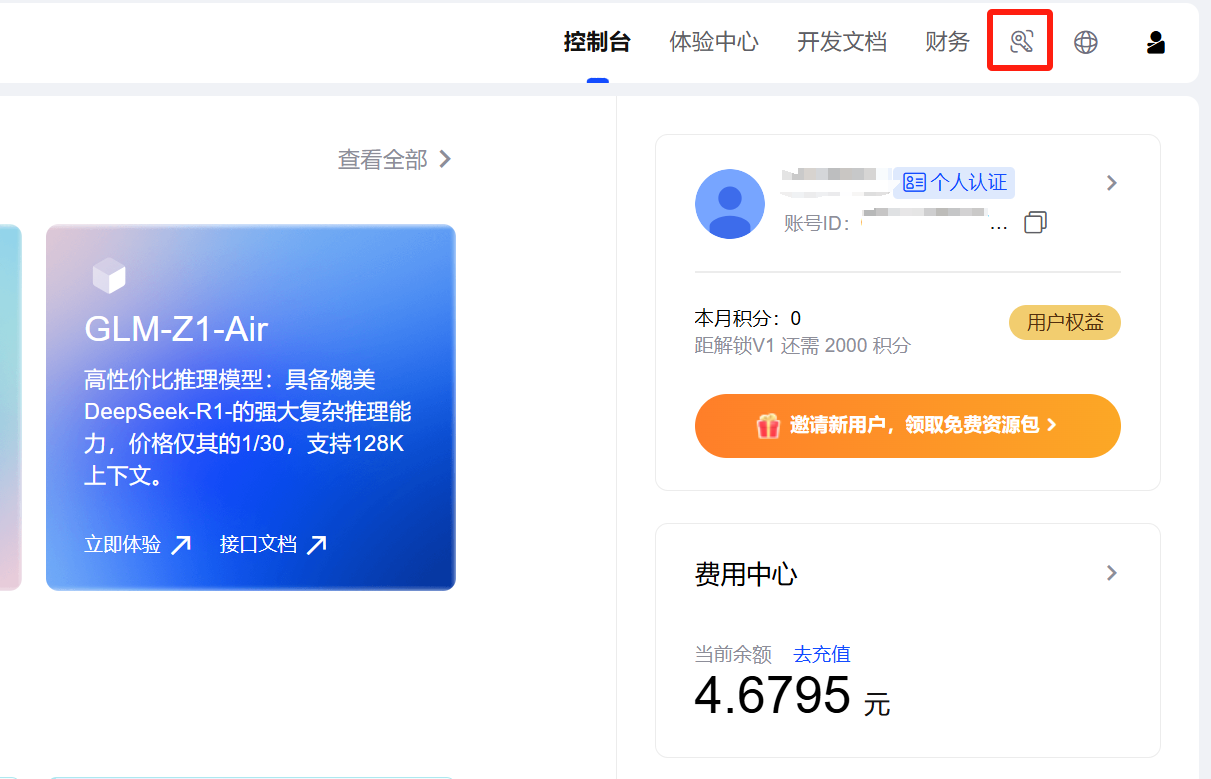Open the 开发文档 tab
Screen dimensions: 1211x779
(842, 42)
